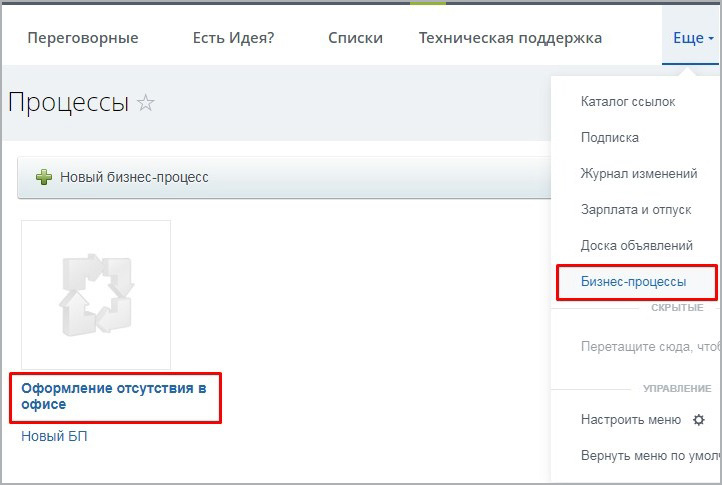Image resolution: width=722 pixels, height=485 pixels.
Task: Open Техническая поддержка in top menu
Action: pyautogui.click(x=510, y=39)
